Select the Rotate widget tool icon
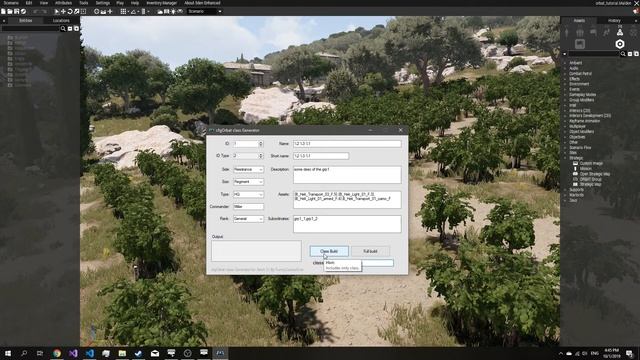 click(x=70, y=11)
